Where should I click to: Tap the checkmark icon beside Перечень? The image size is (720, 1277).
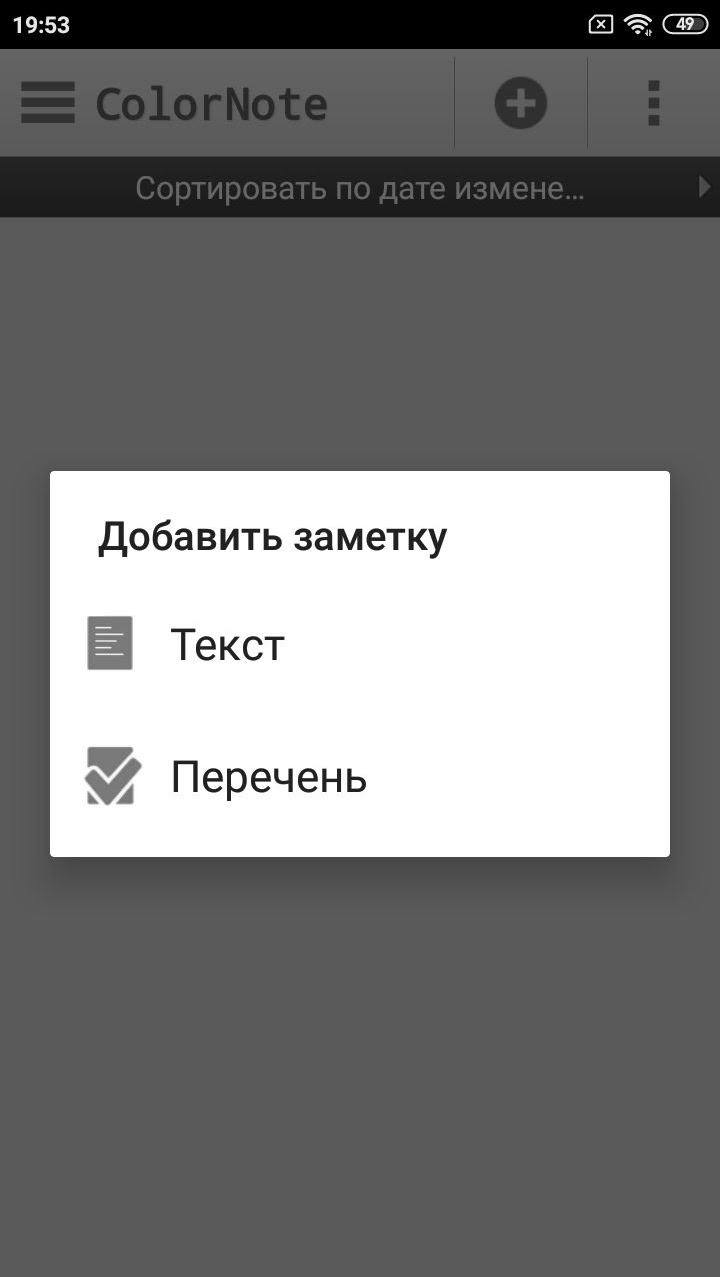(x=112, y=776)
